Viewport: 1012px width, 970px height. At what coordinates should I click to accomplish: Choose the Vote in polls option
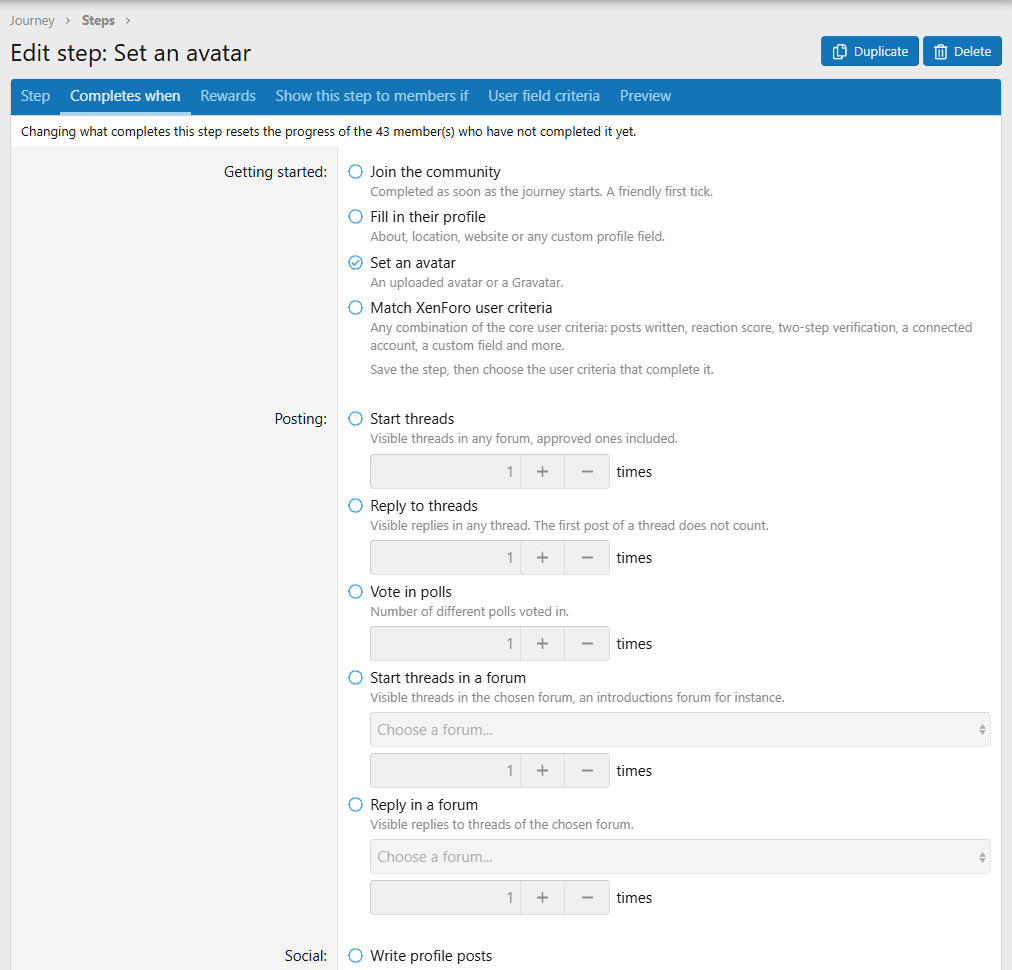tap(356, 592)
